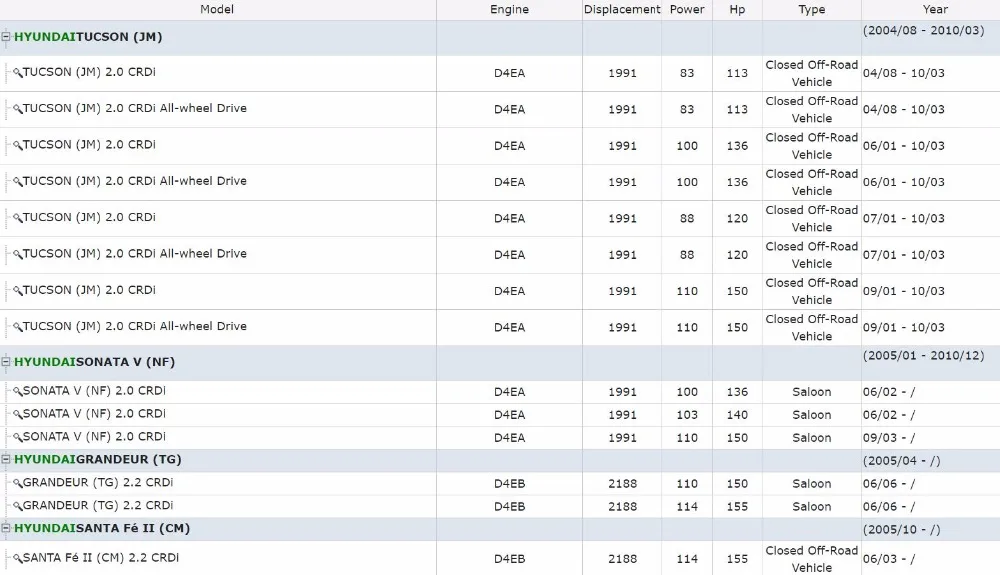Click power 88 in TUCSON All-wheel Drive row
Viewport: 1000px width, 575px height.
[687, 255]
